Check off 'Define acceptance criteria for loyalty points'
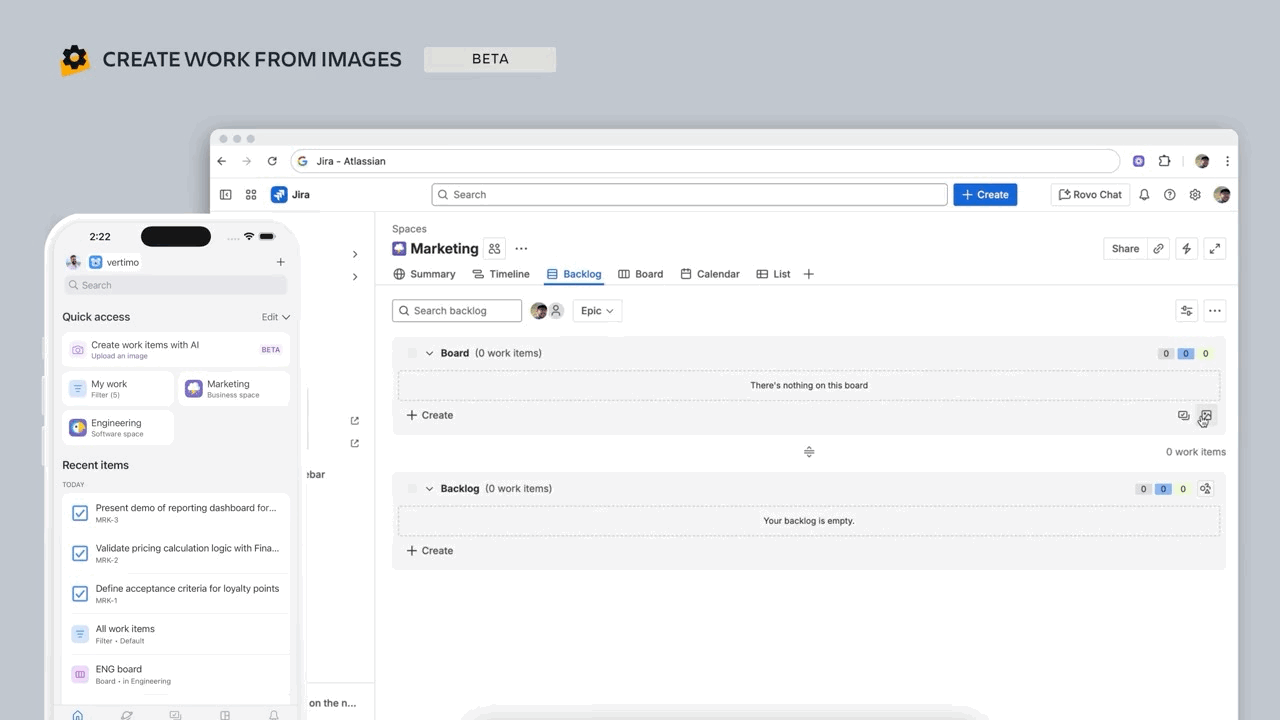Screen dimensions: 1280x720 click(80, 594)
